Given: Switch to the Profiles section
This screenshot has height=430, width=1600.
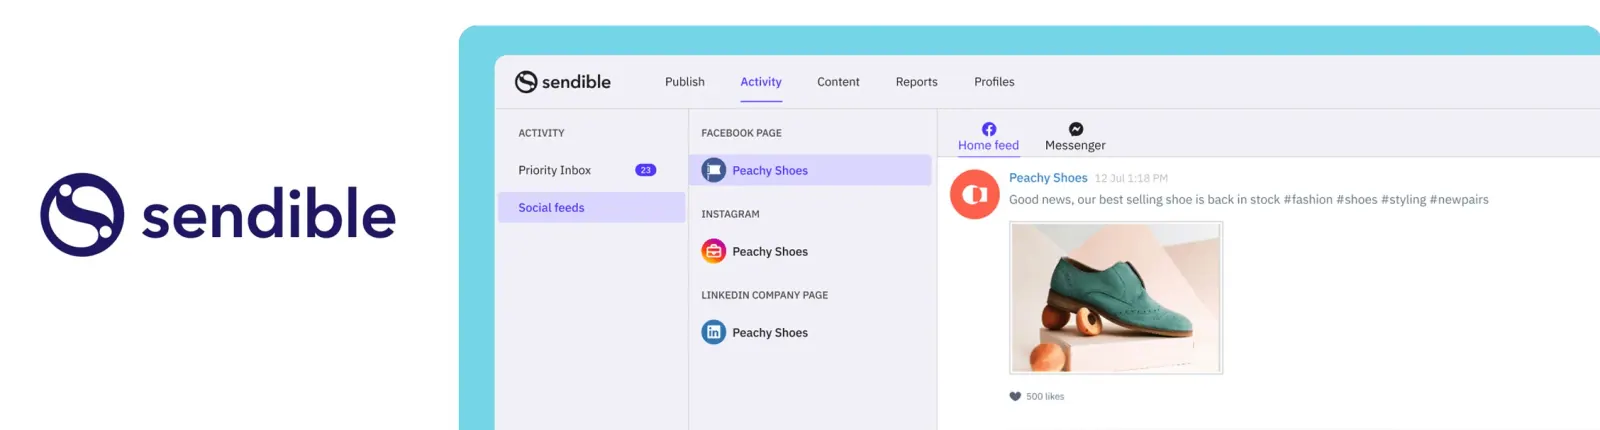Looking at the screenshot, I should tap(994, 82).
